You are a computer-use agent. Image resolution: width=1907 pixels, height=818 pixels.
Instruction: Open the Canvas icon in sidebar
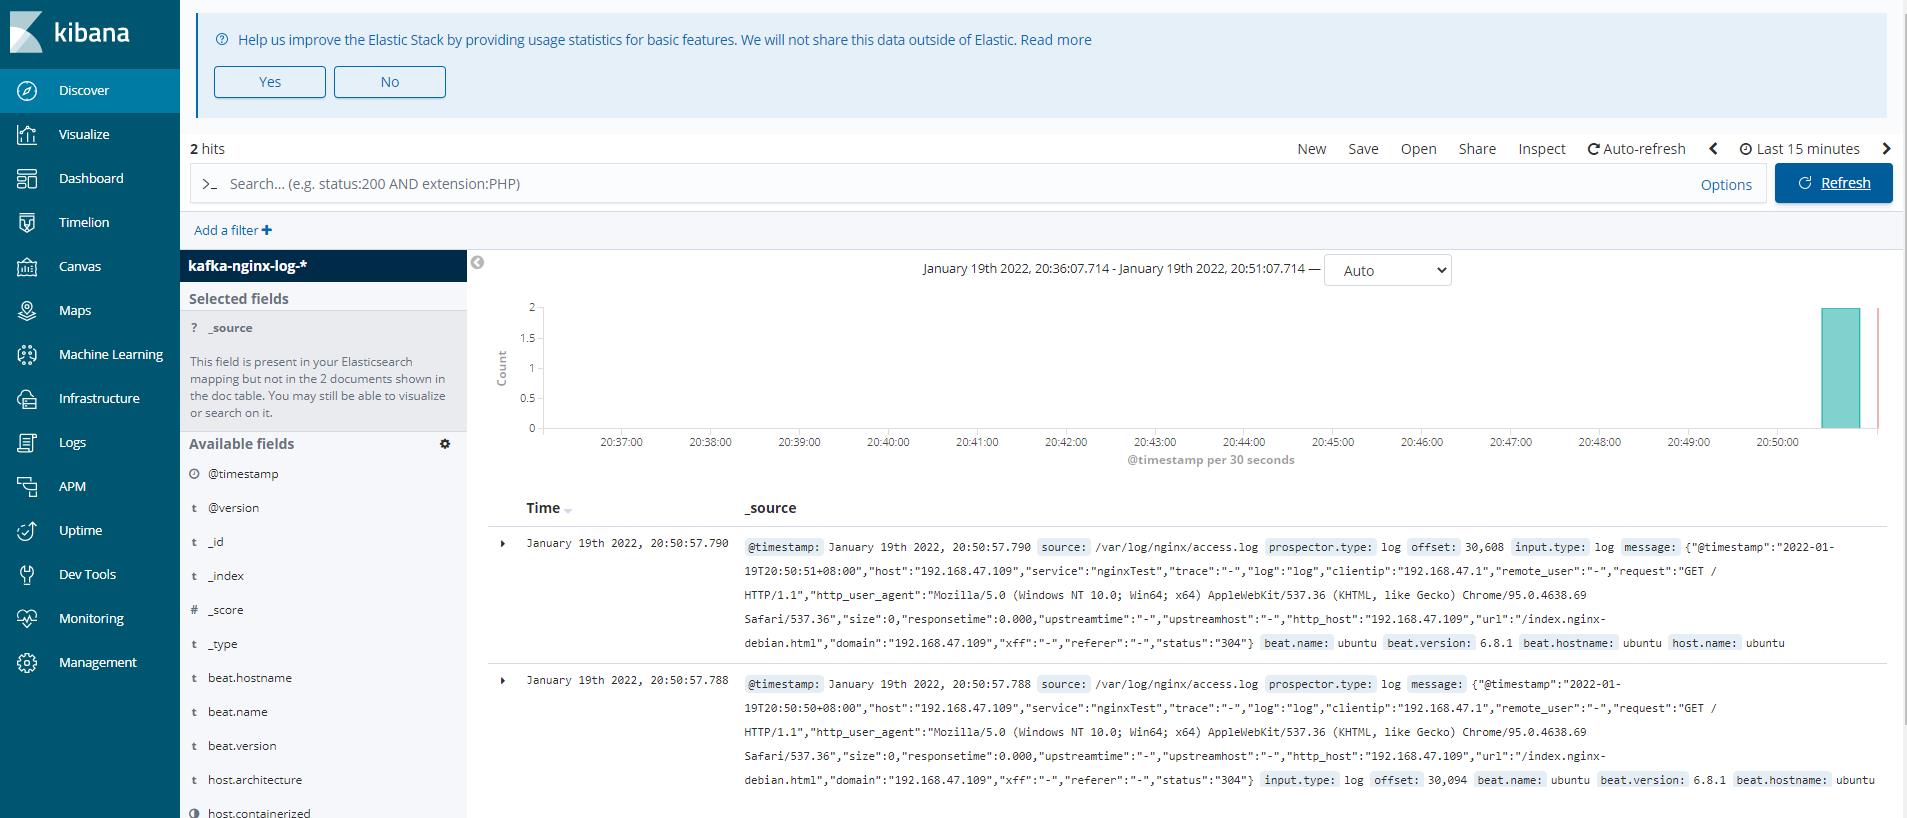[27, 267]
